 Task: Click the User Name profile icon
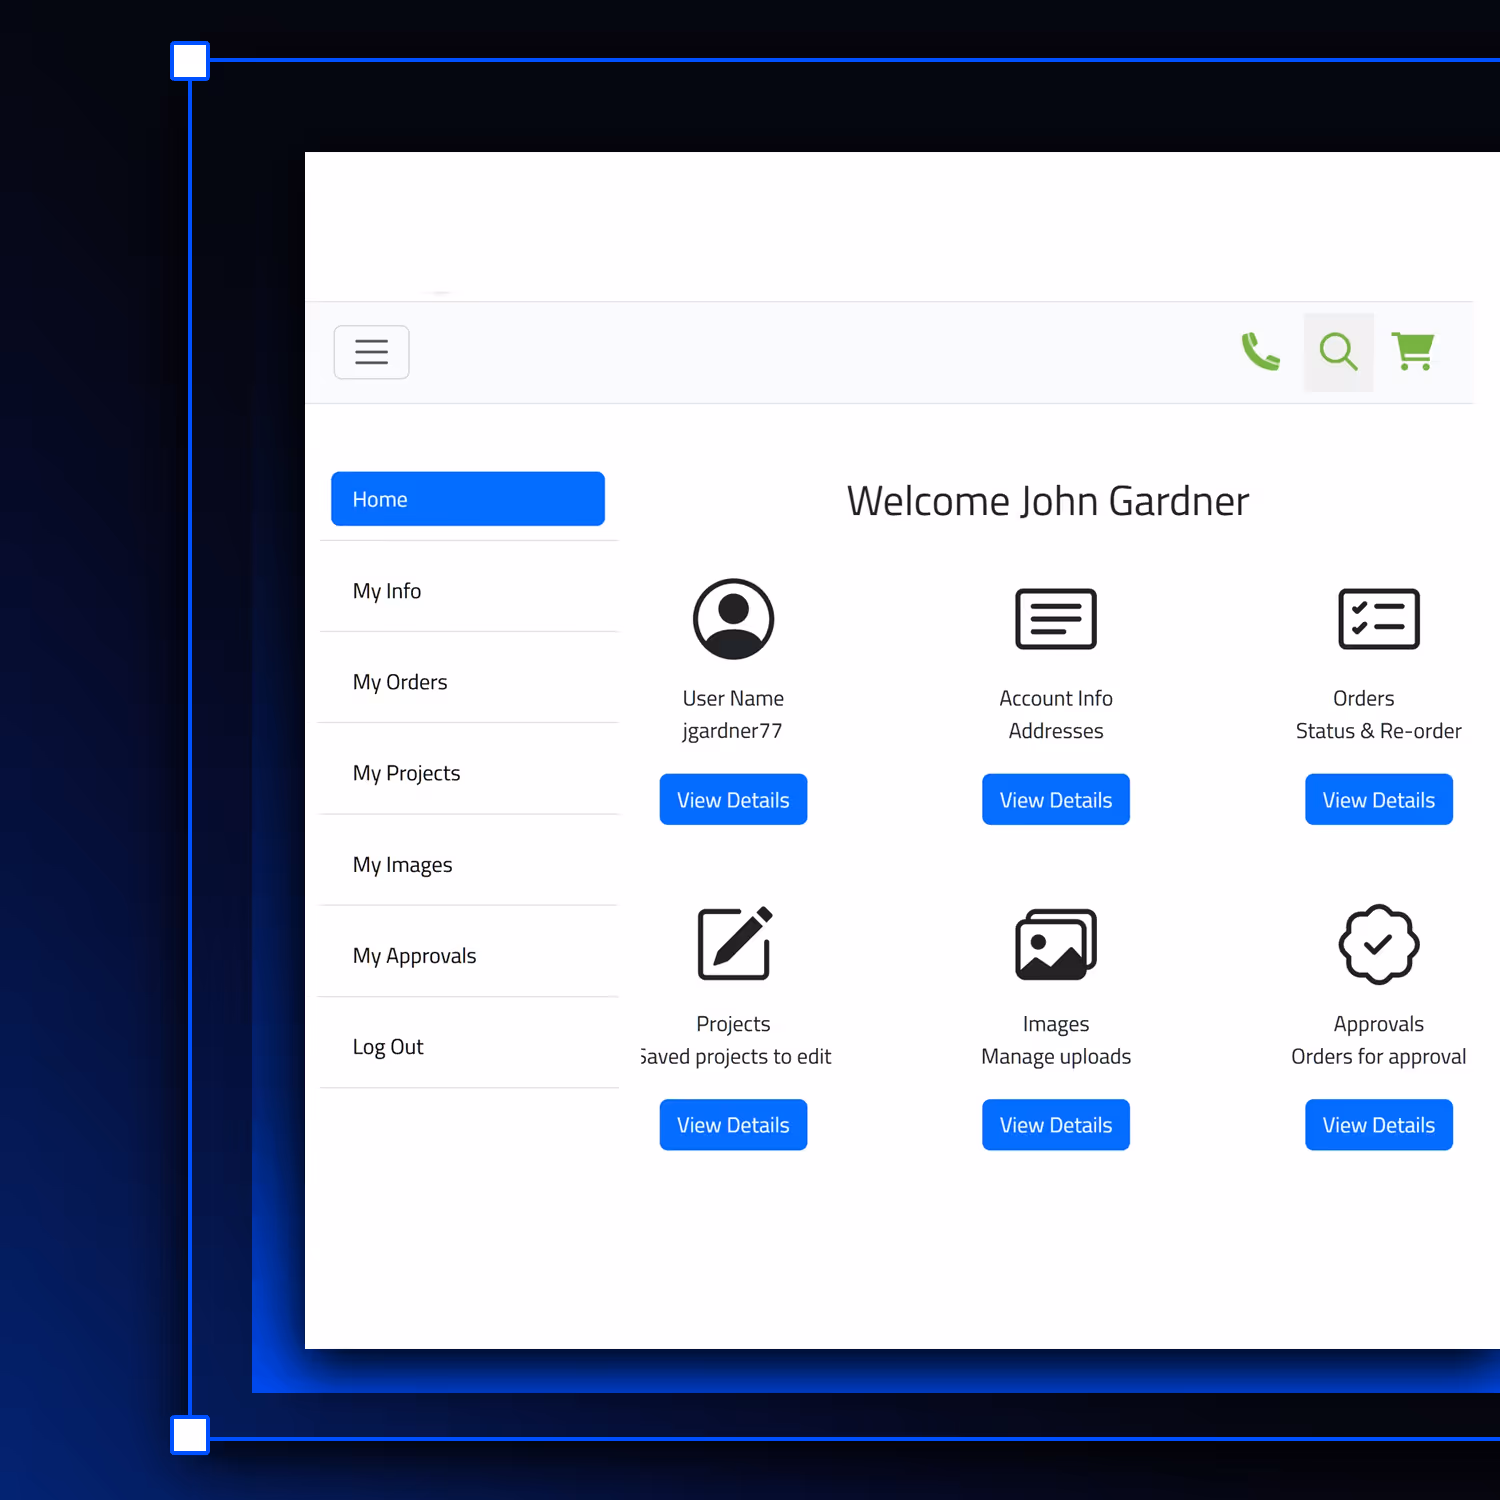click(x=733, y=618)
